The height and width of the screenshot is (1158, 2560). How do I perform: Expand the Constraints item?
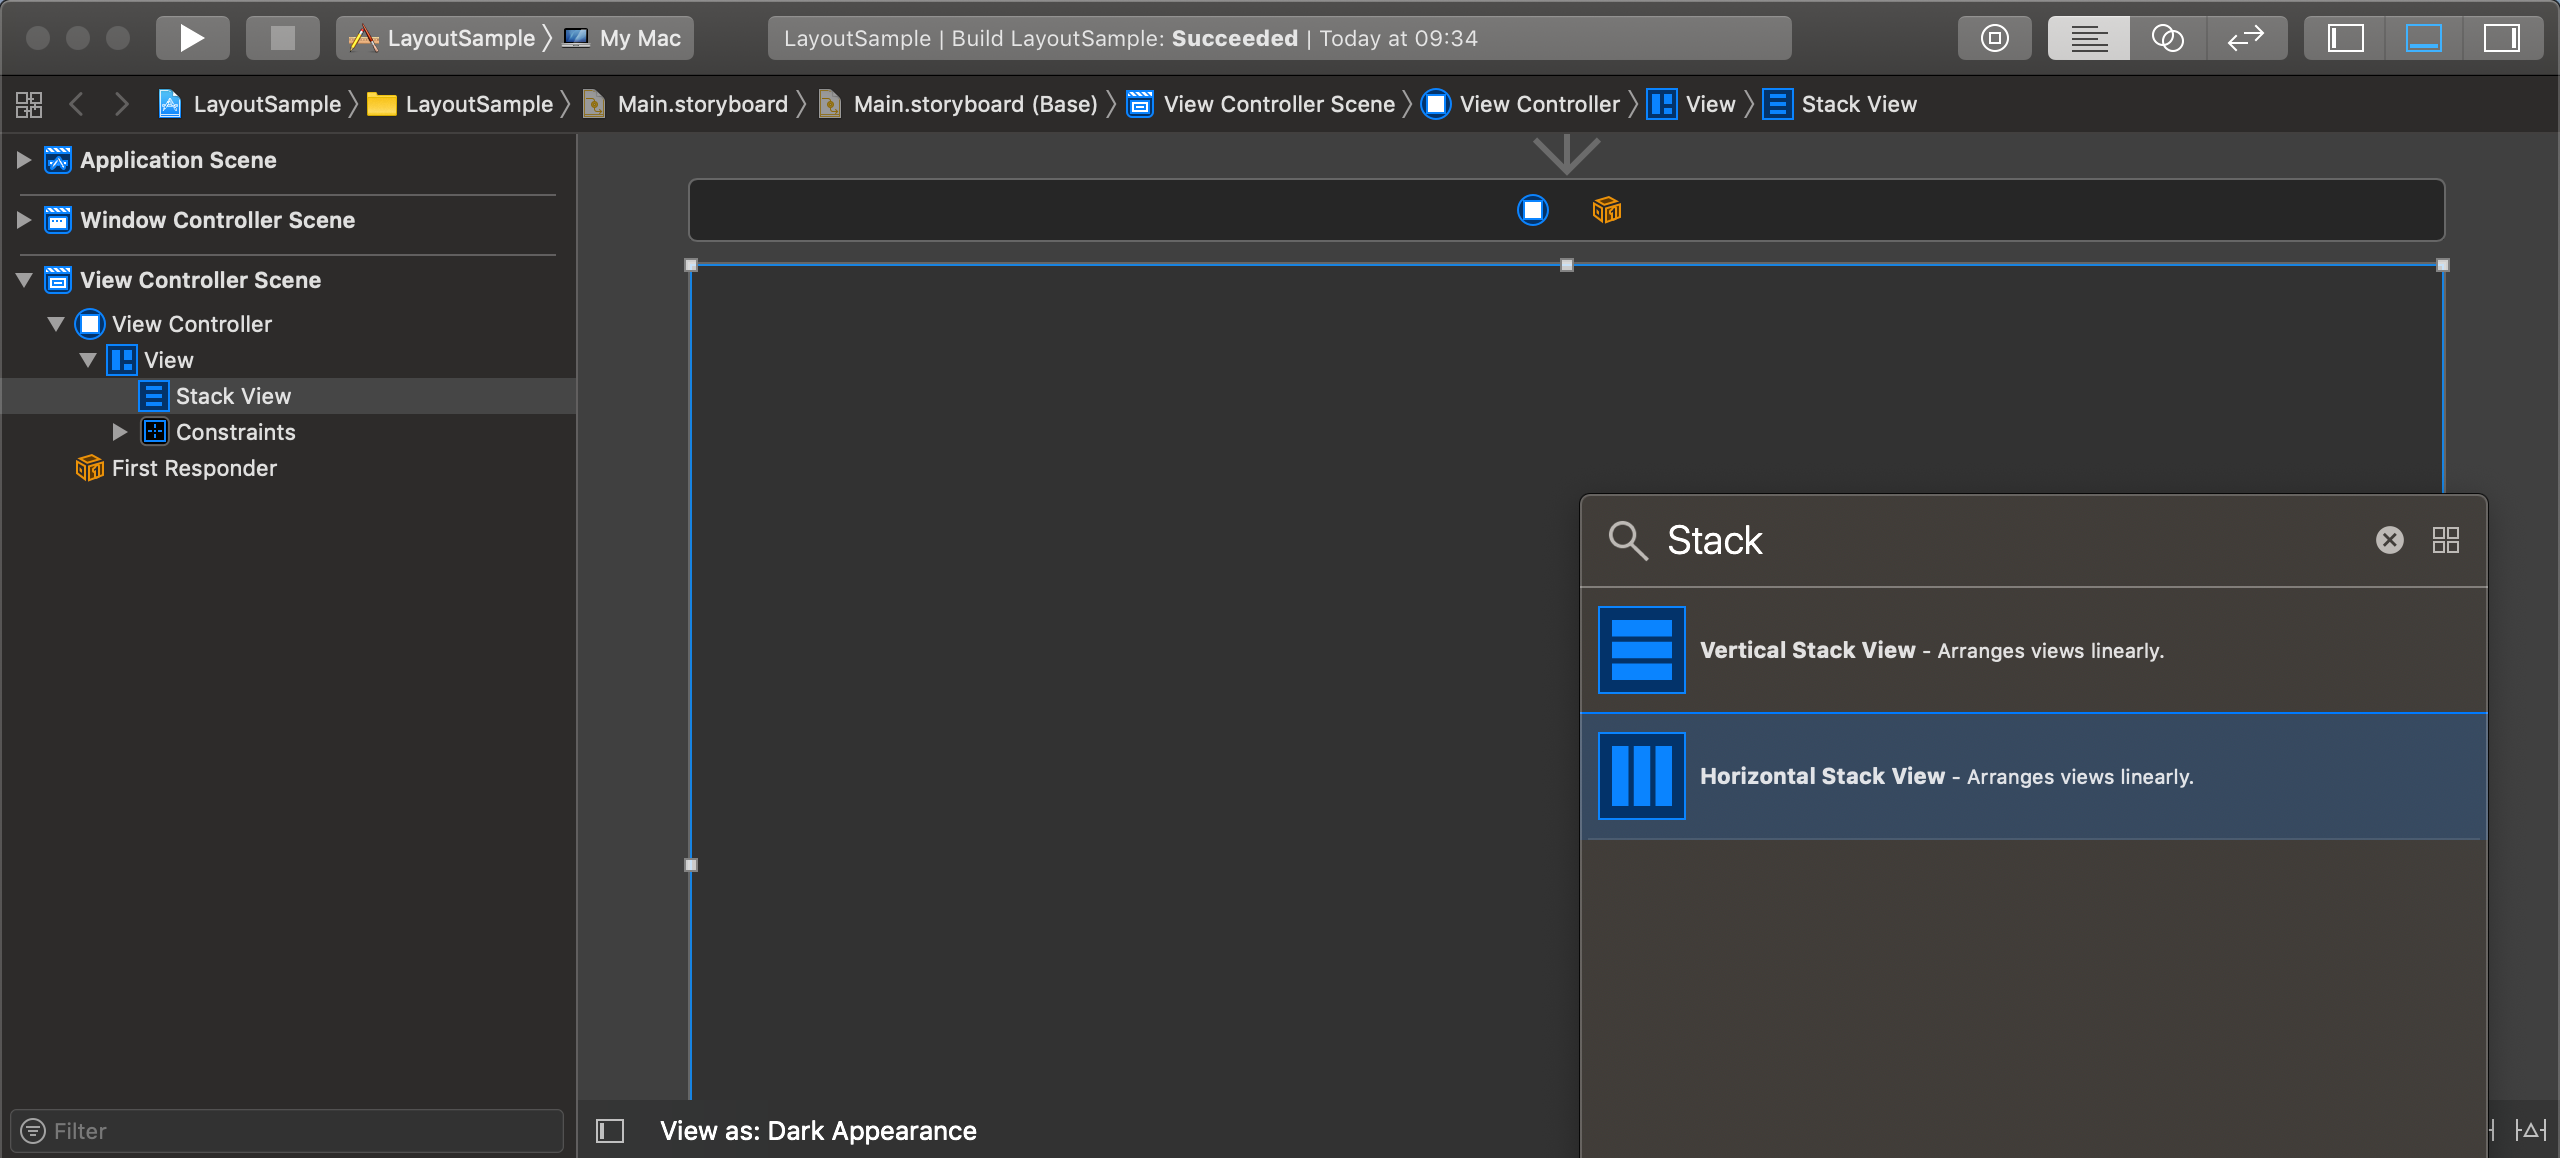pos(120,432)
